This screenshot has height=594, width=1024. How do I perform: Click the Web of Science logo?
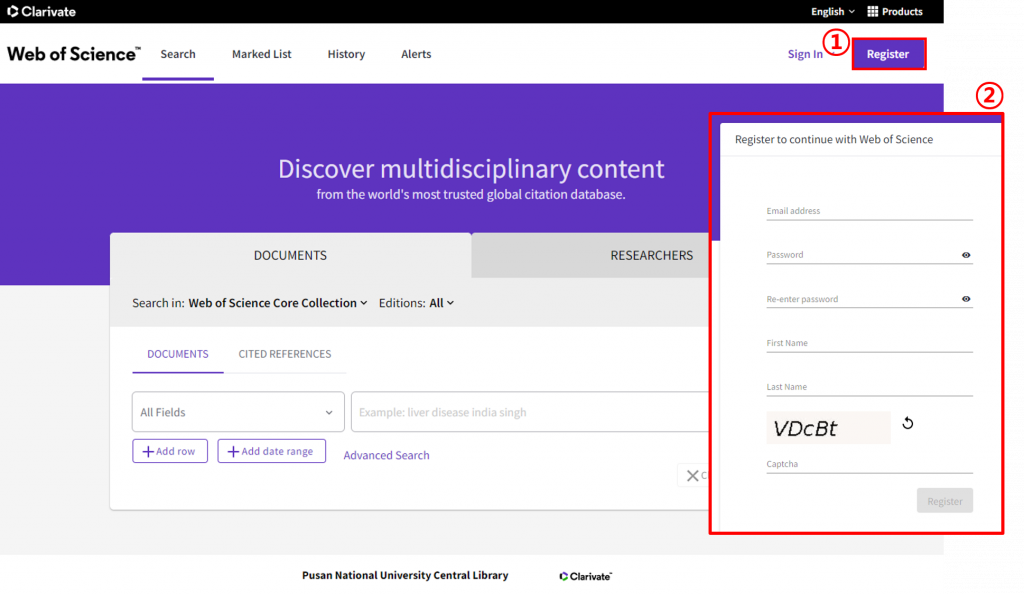[74, 54]
